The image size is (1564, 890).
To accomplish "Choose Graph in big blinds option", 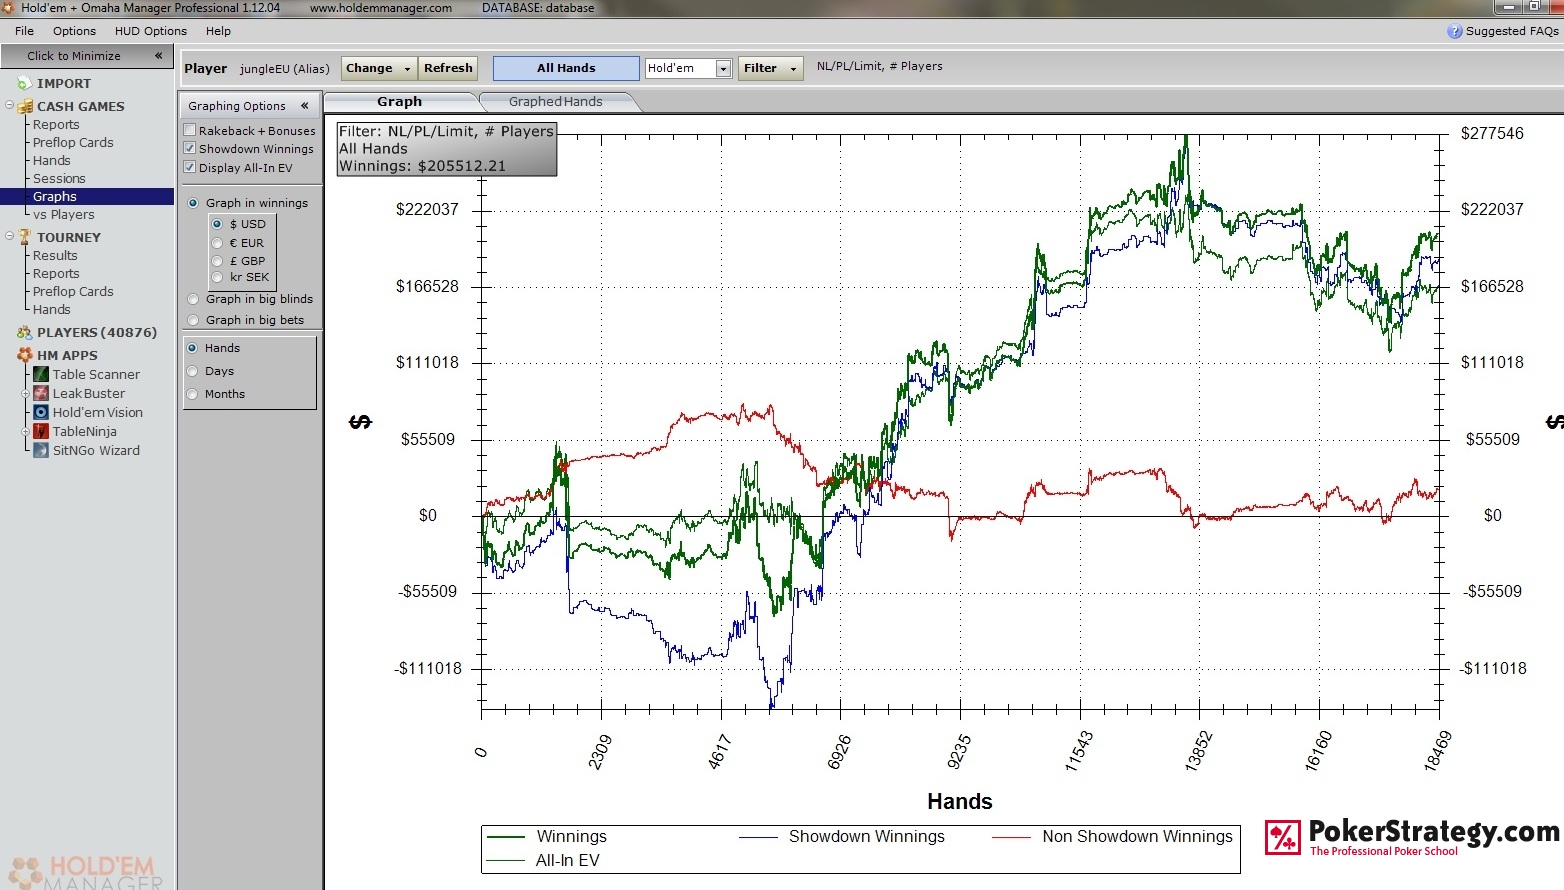I will [193, 299].
